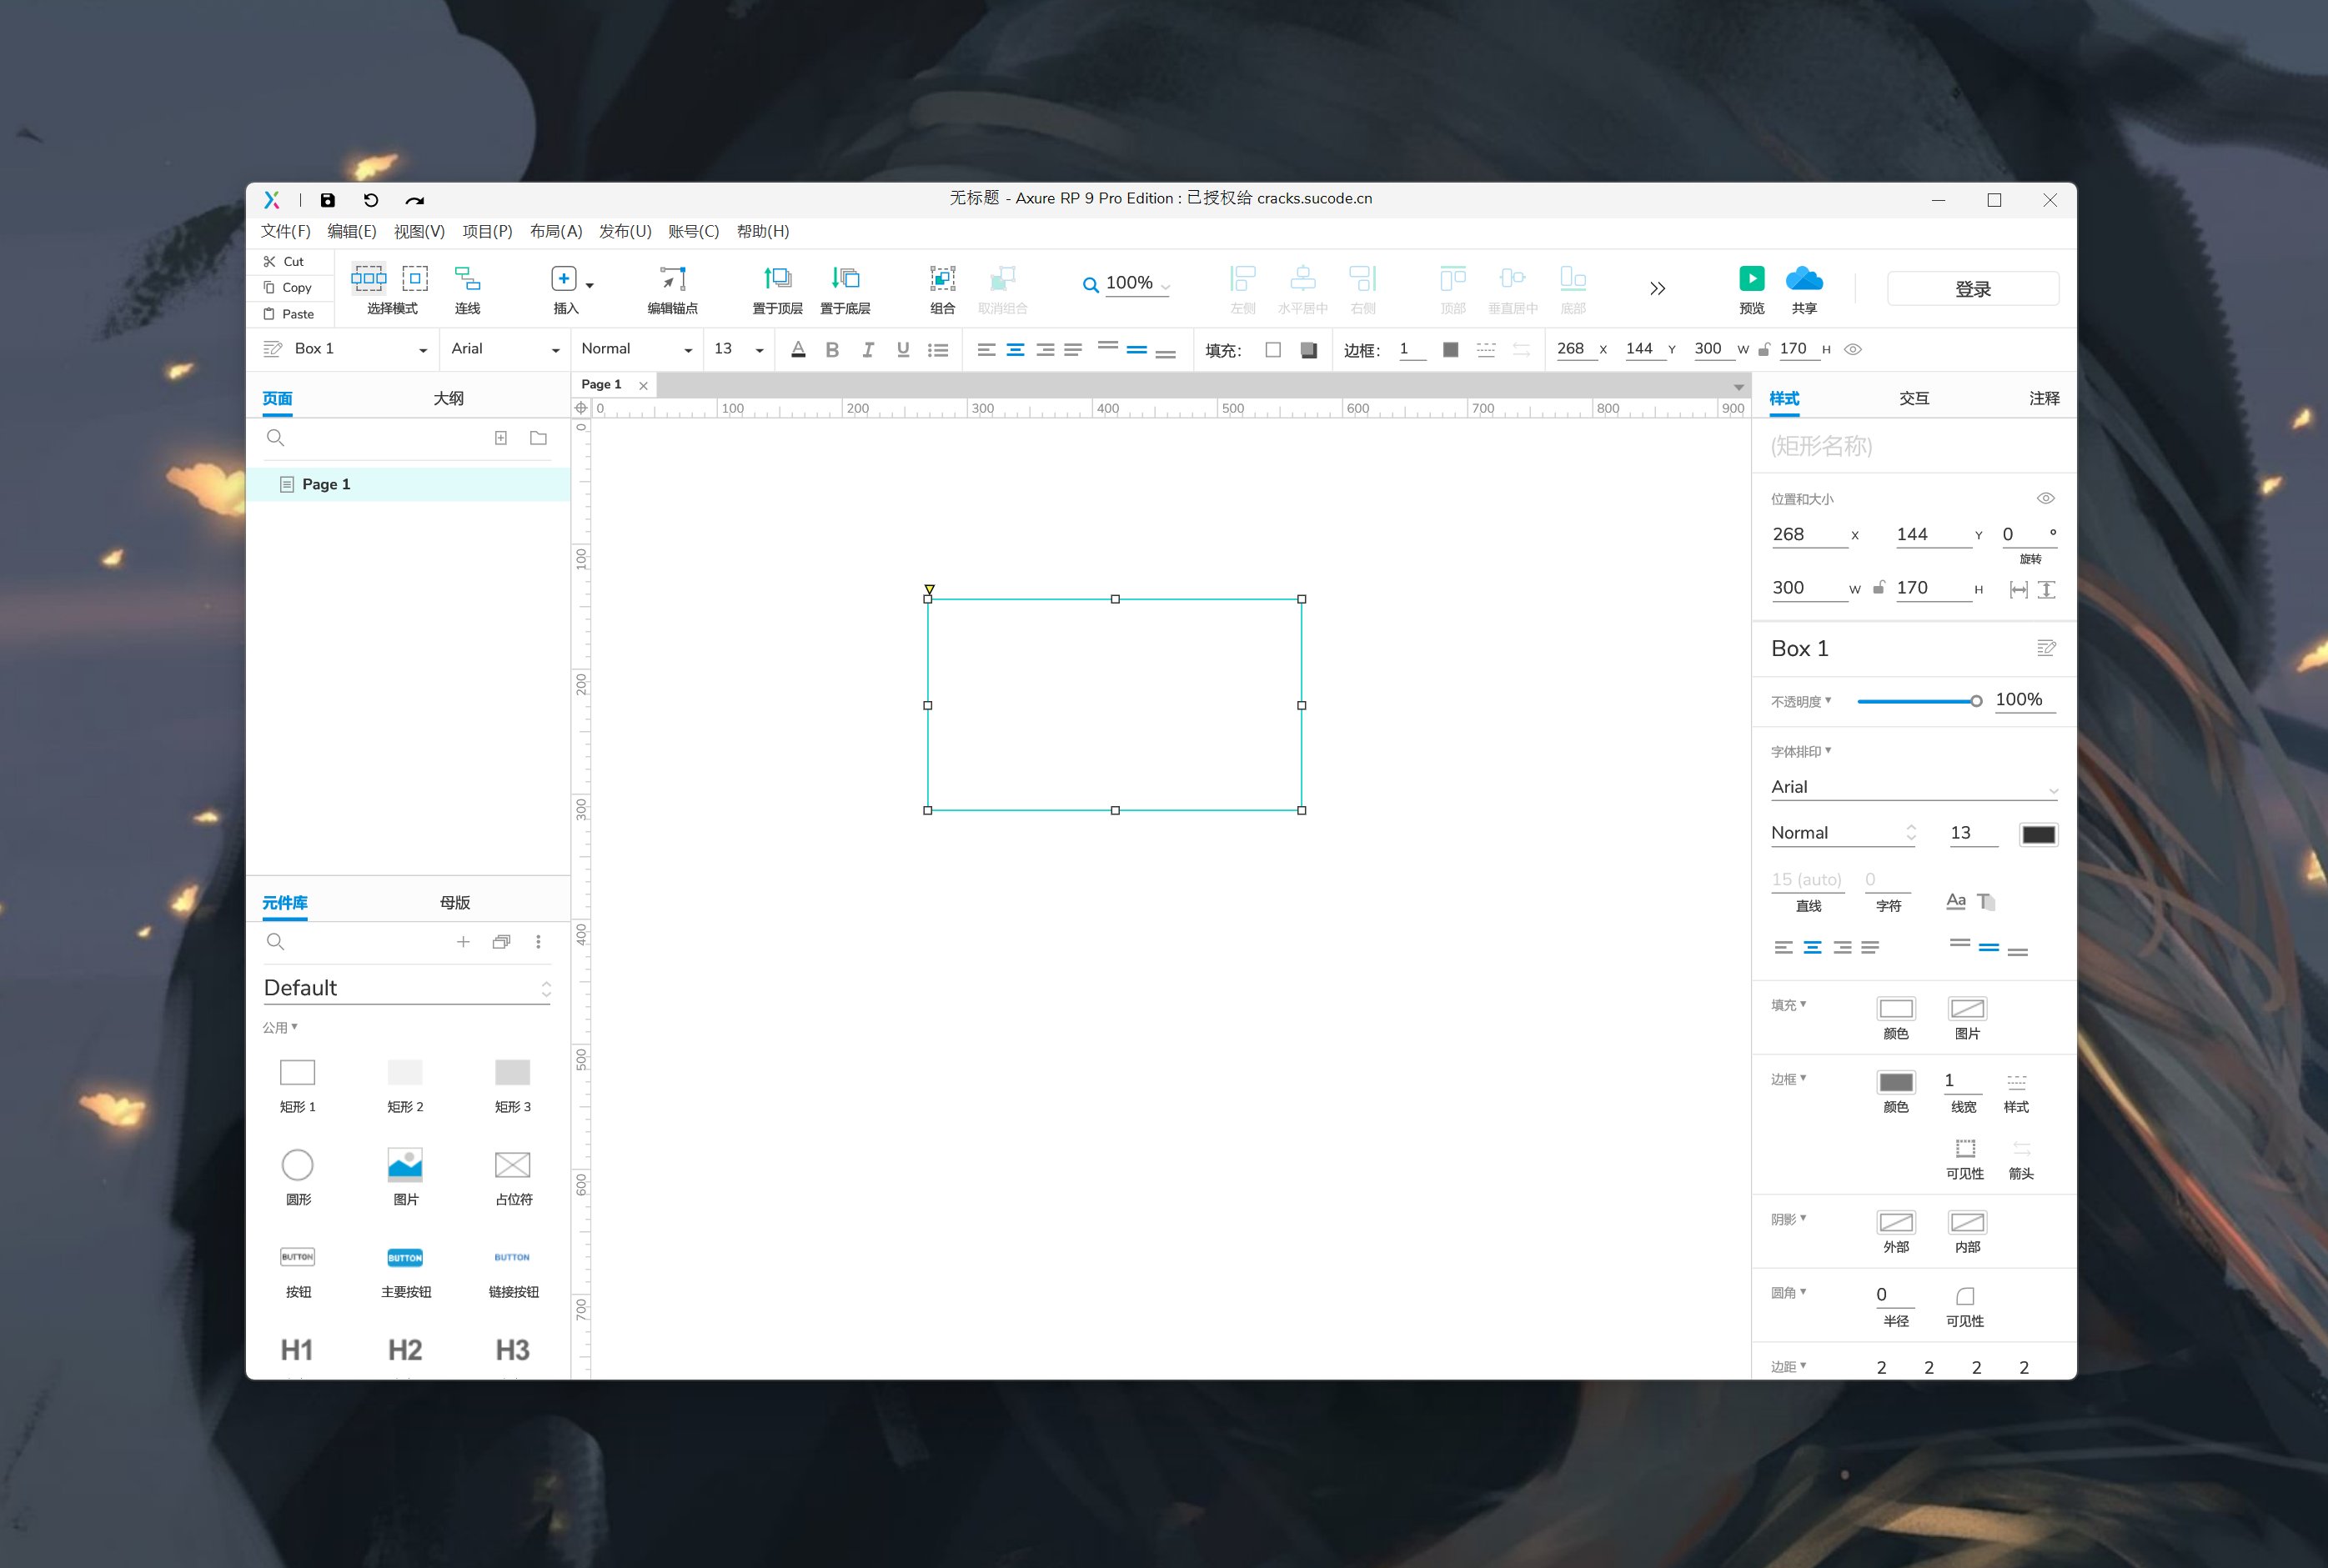Click the 登录 login button
The height and width of the screenshot is (1568, 2328).
pos(1973,289)
